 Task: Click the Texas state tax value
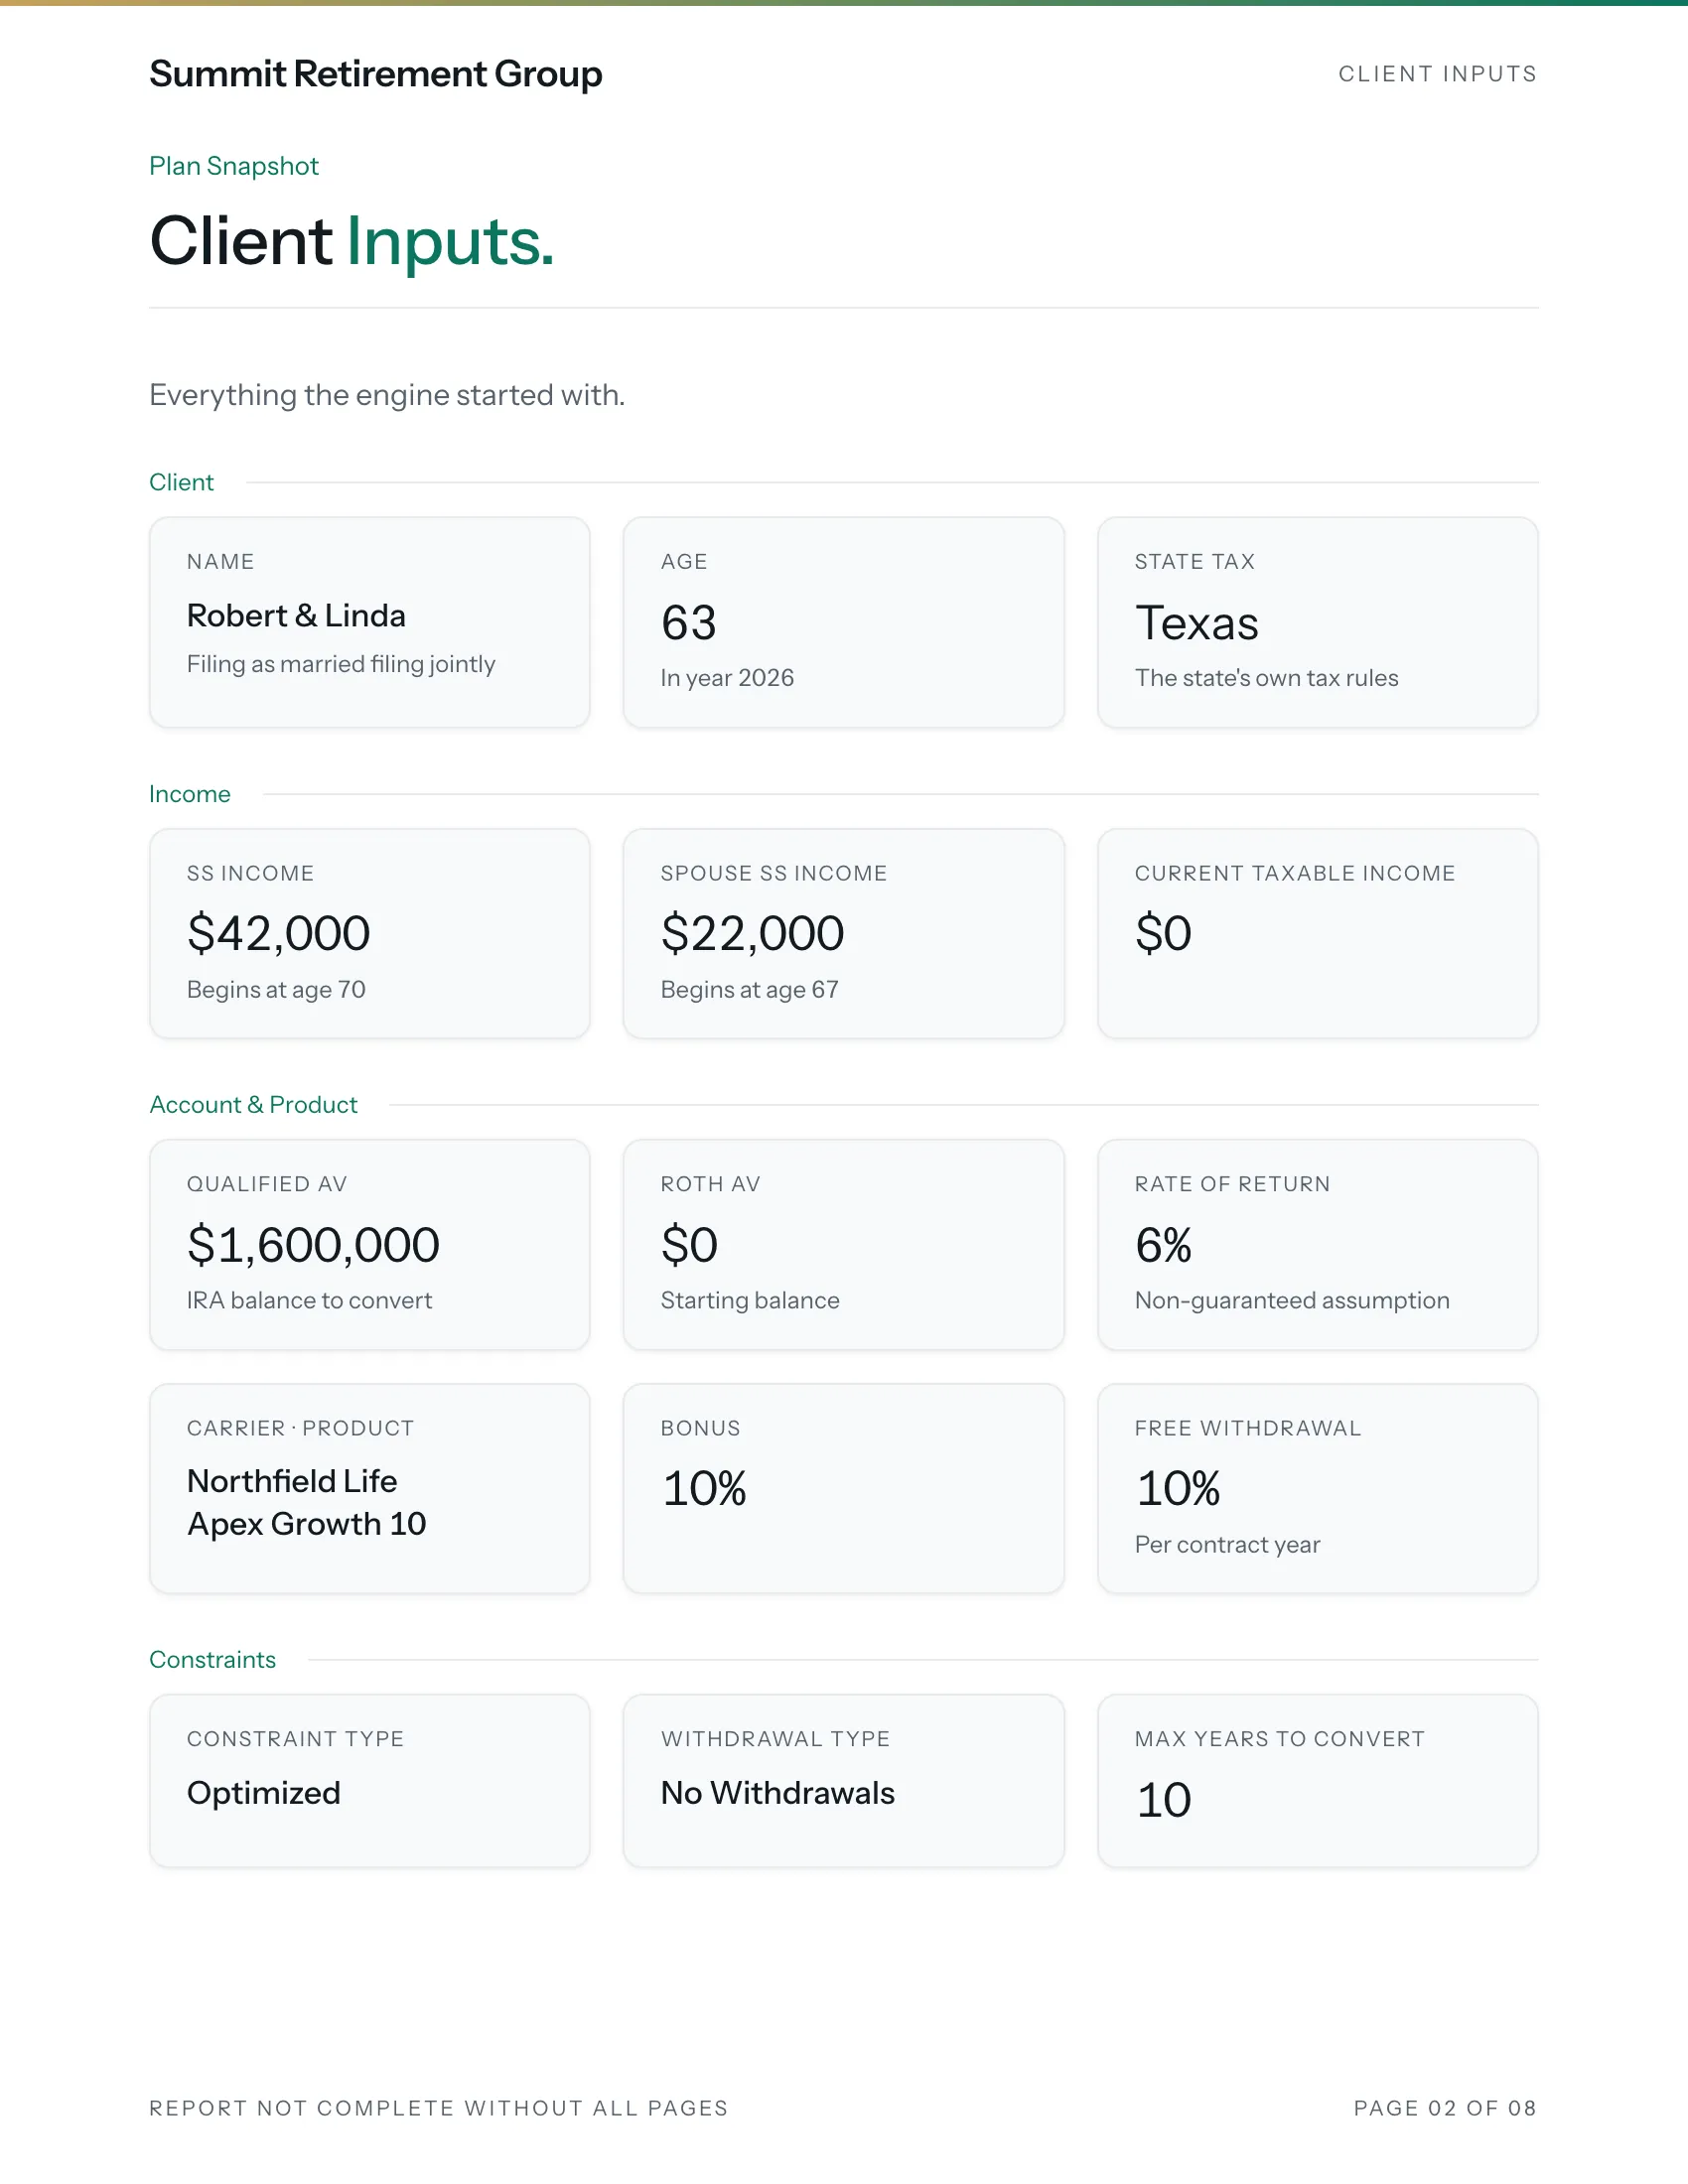[1196, 623]
